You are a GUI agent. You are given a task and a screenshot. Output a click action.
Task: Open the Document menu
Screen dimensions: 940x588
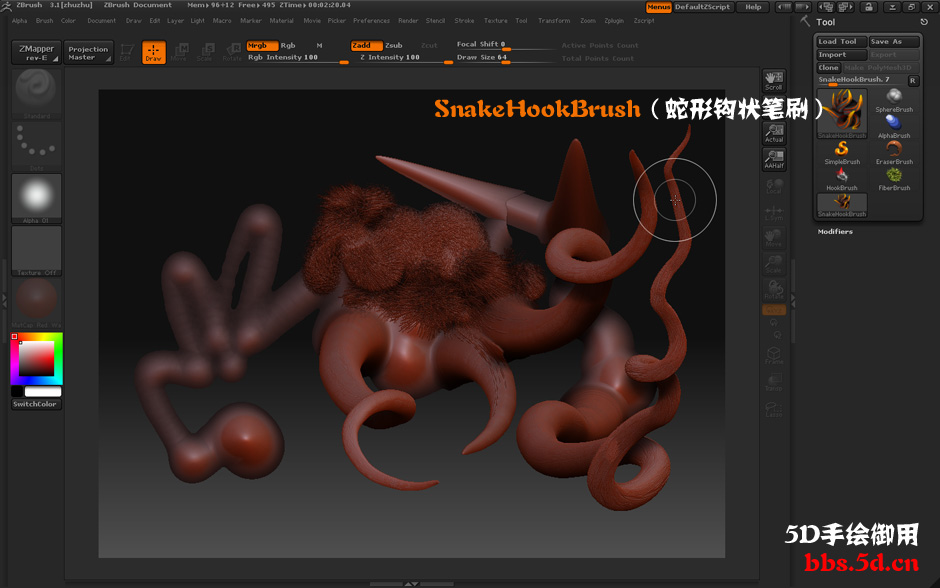101,20
